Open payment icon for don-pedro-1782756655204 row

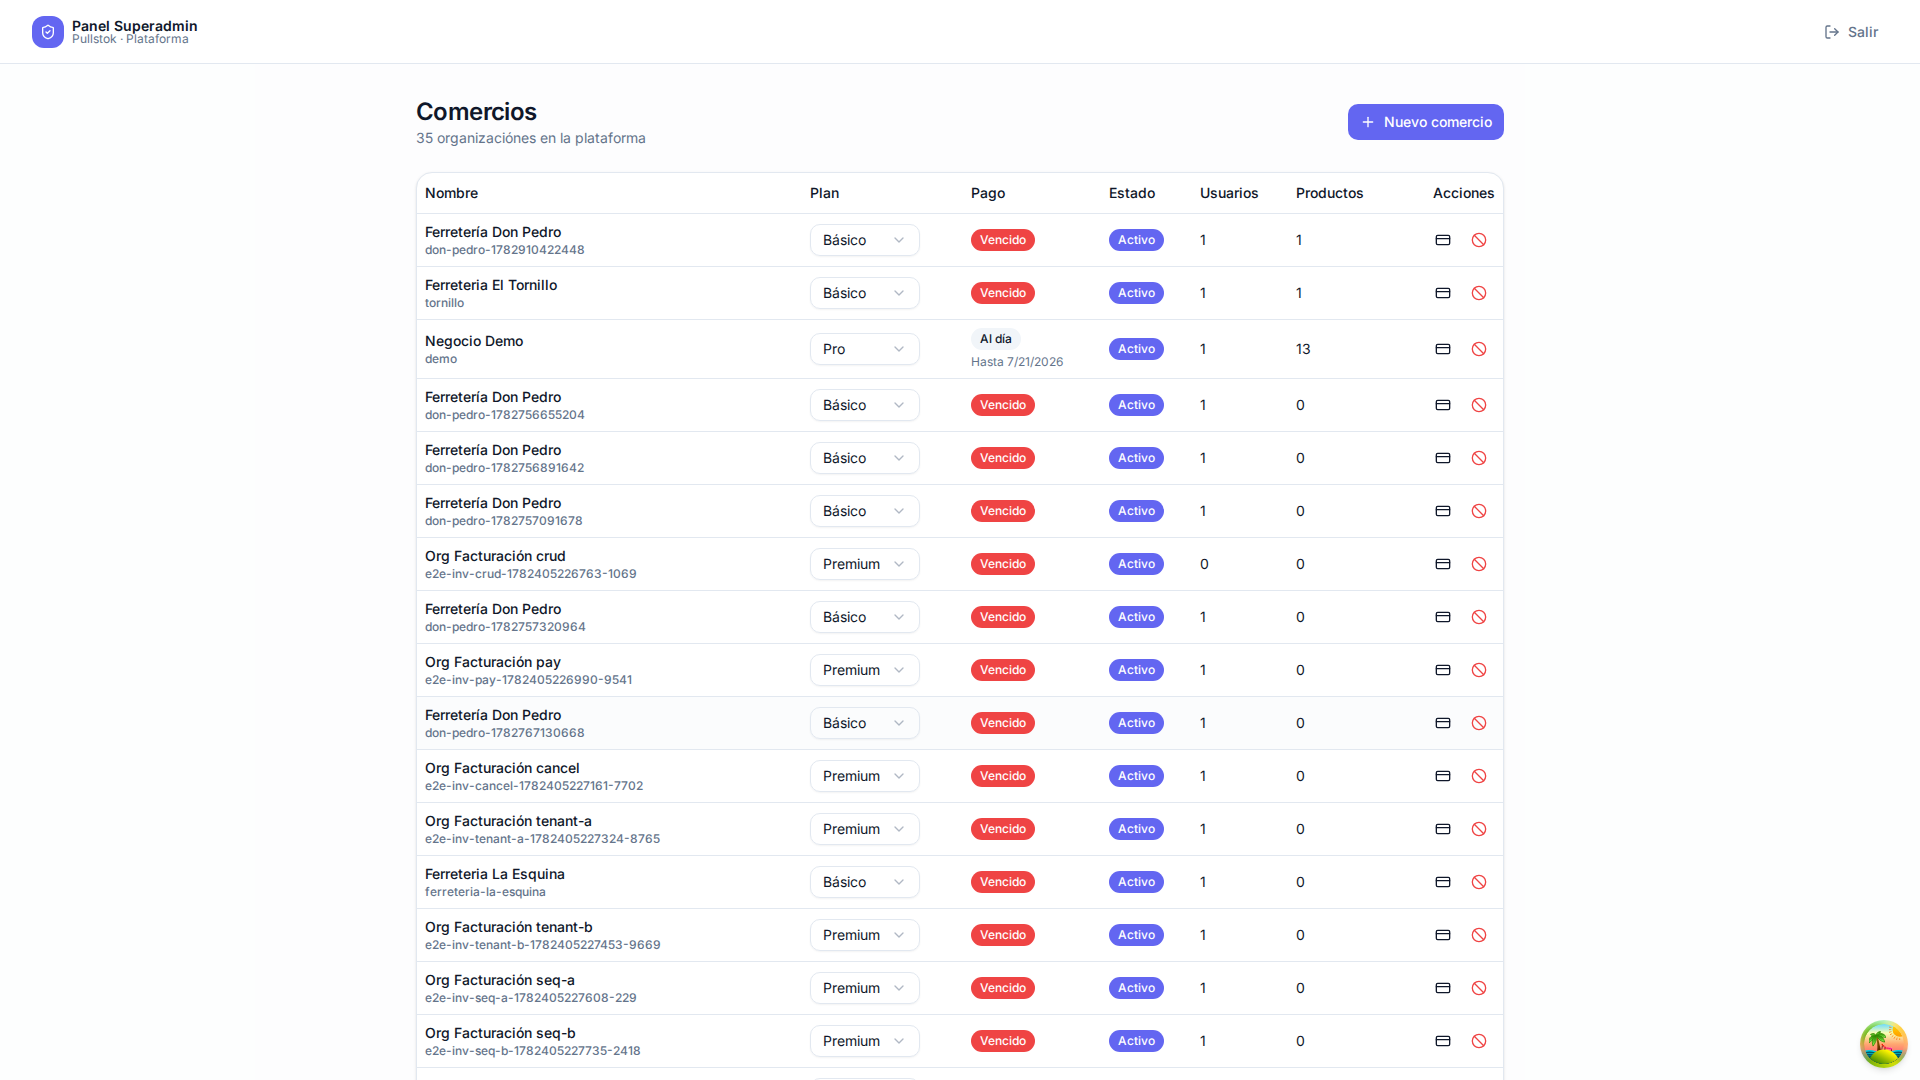coord(1443,405)
